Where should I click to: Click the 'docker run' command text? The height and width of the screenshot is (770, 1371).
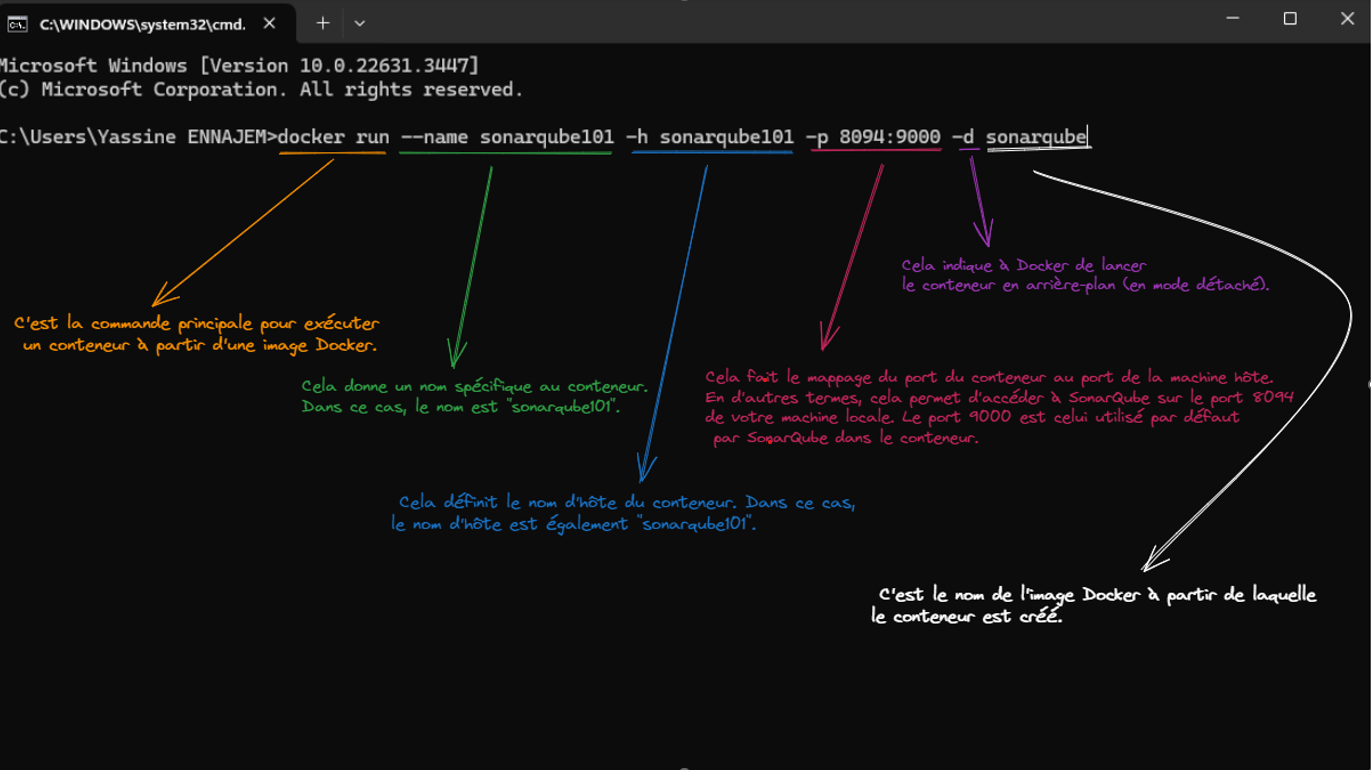(333, 137)
